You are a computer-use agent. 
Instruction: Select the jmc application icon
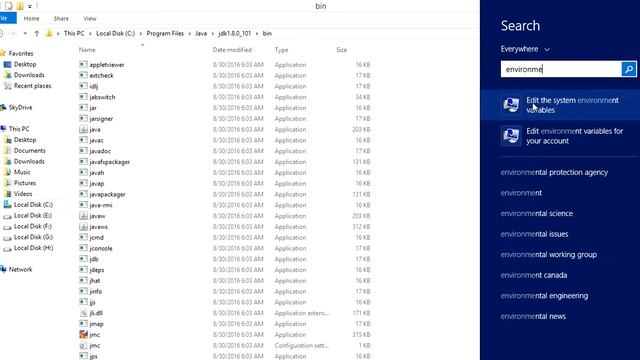point(83,334)
